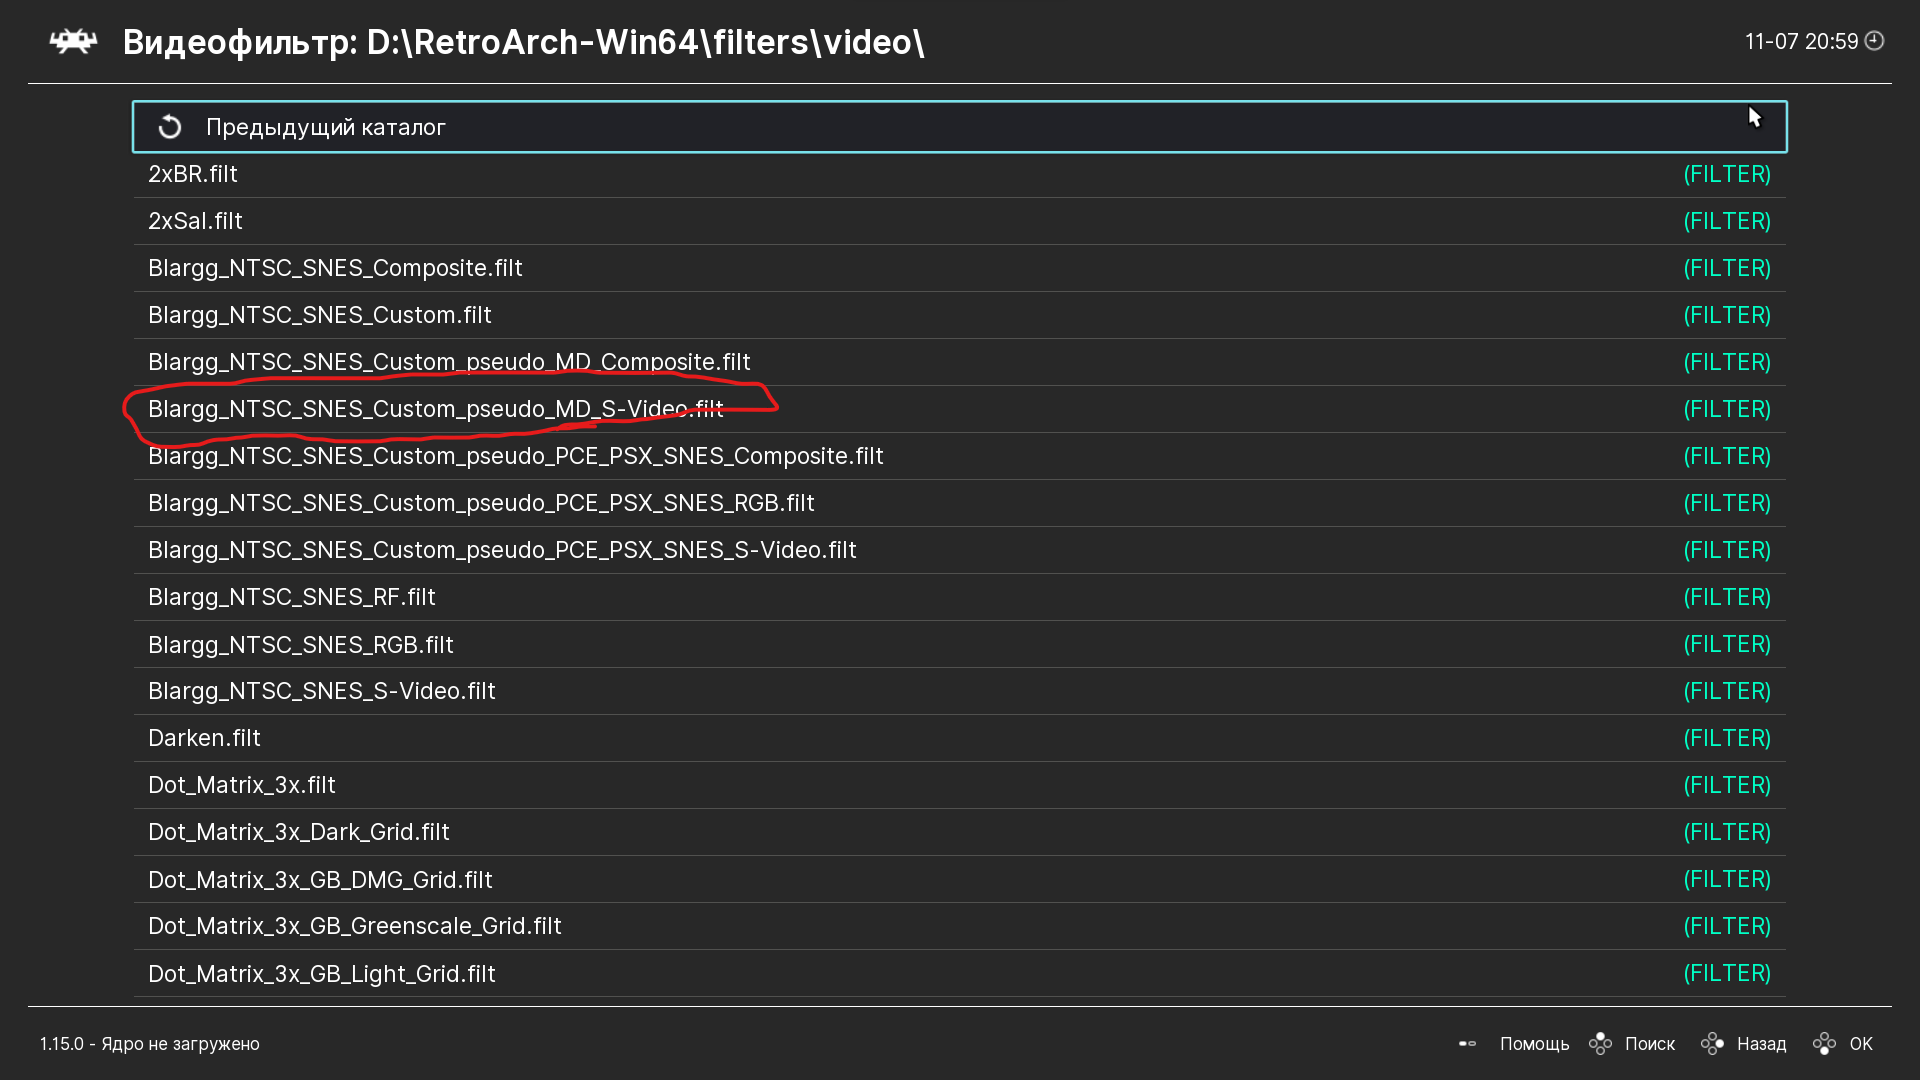Screen dimensions: 1920x1080
Task: Click the Search gamepad icon in footer
Action: [1600, 1044]
